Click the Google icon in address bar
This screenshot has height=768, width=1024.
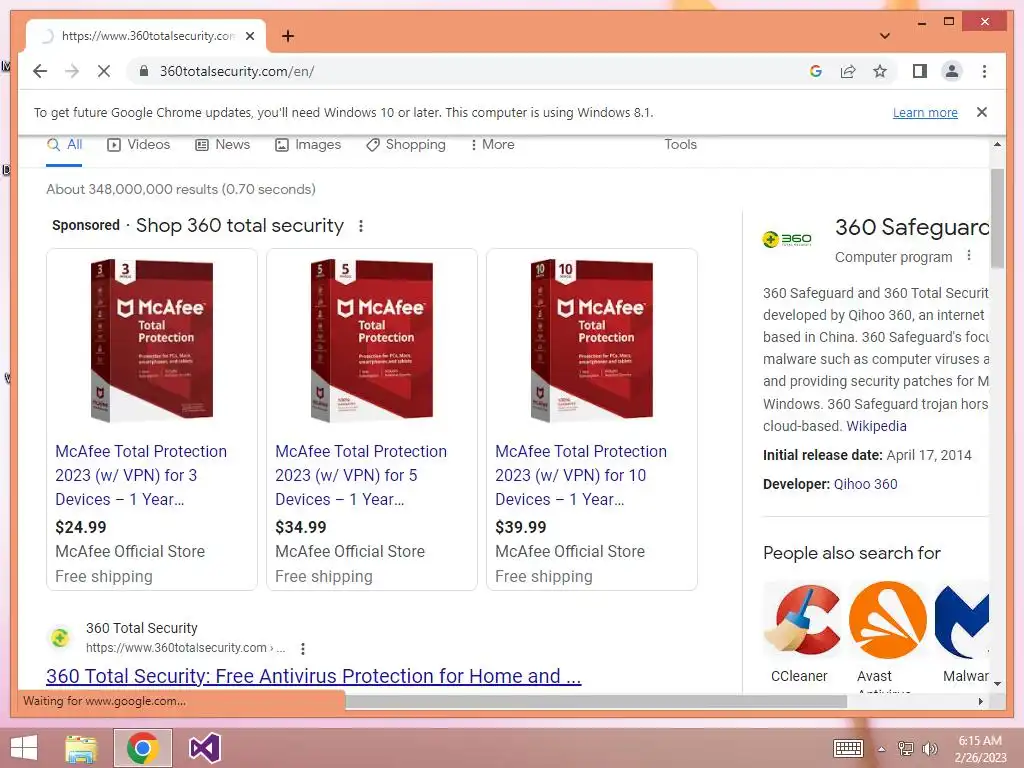[816, 71]
